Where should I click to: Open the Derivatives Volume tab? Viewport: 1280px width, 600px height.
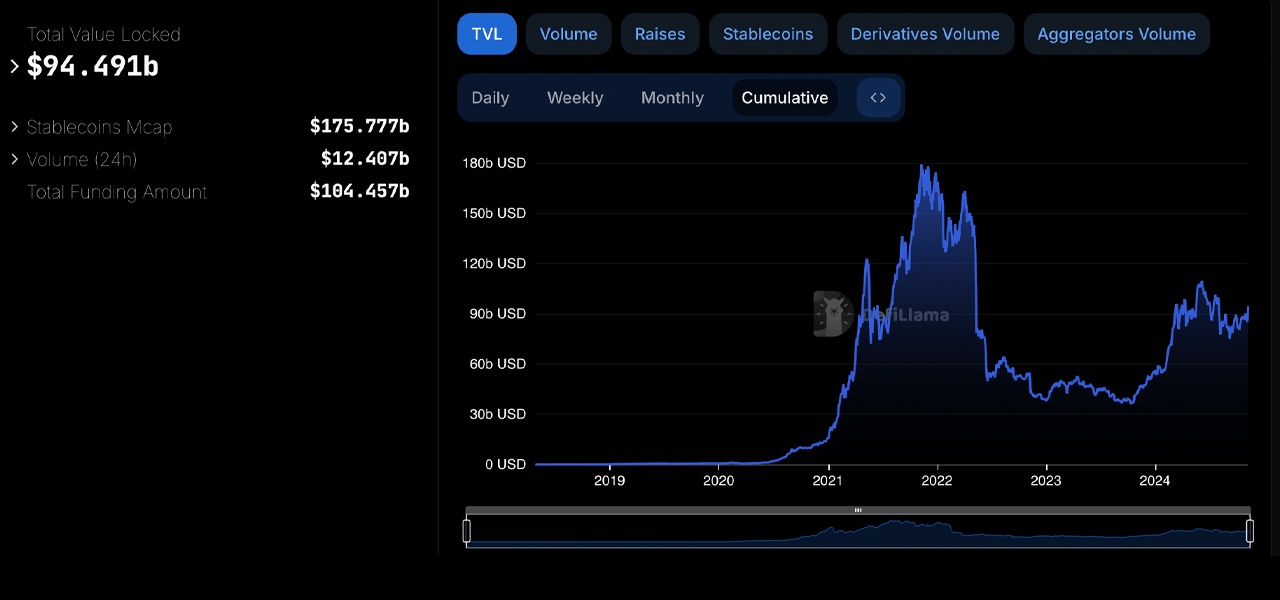[925, 33]
